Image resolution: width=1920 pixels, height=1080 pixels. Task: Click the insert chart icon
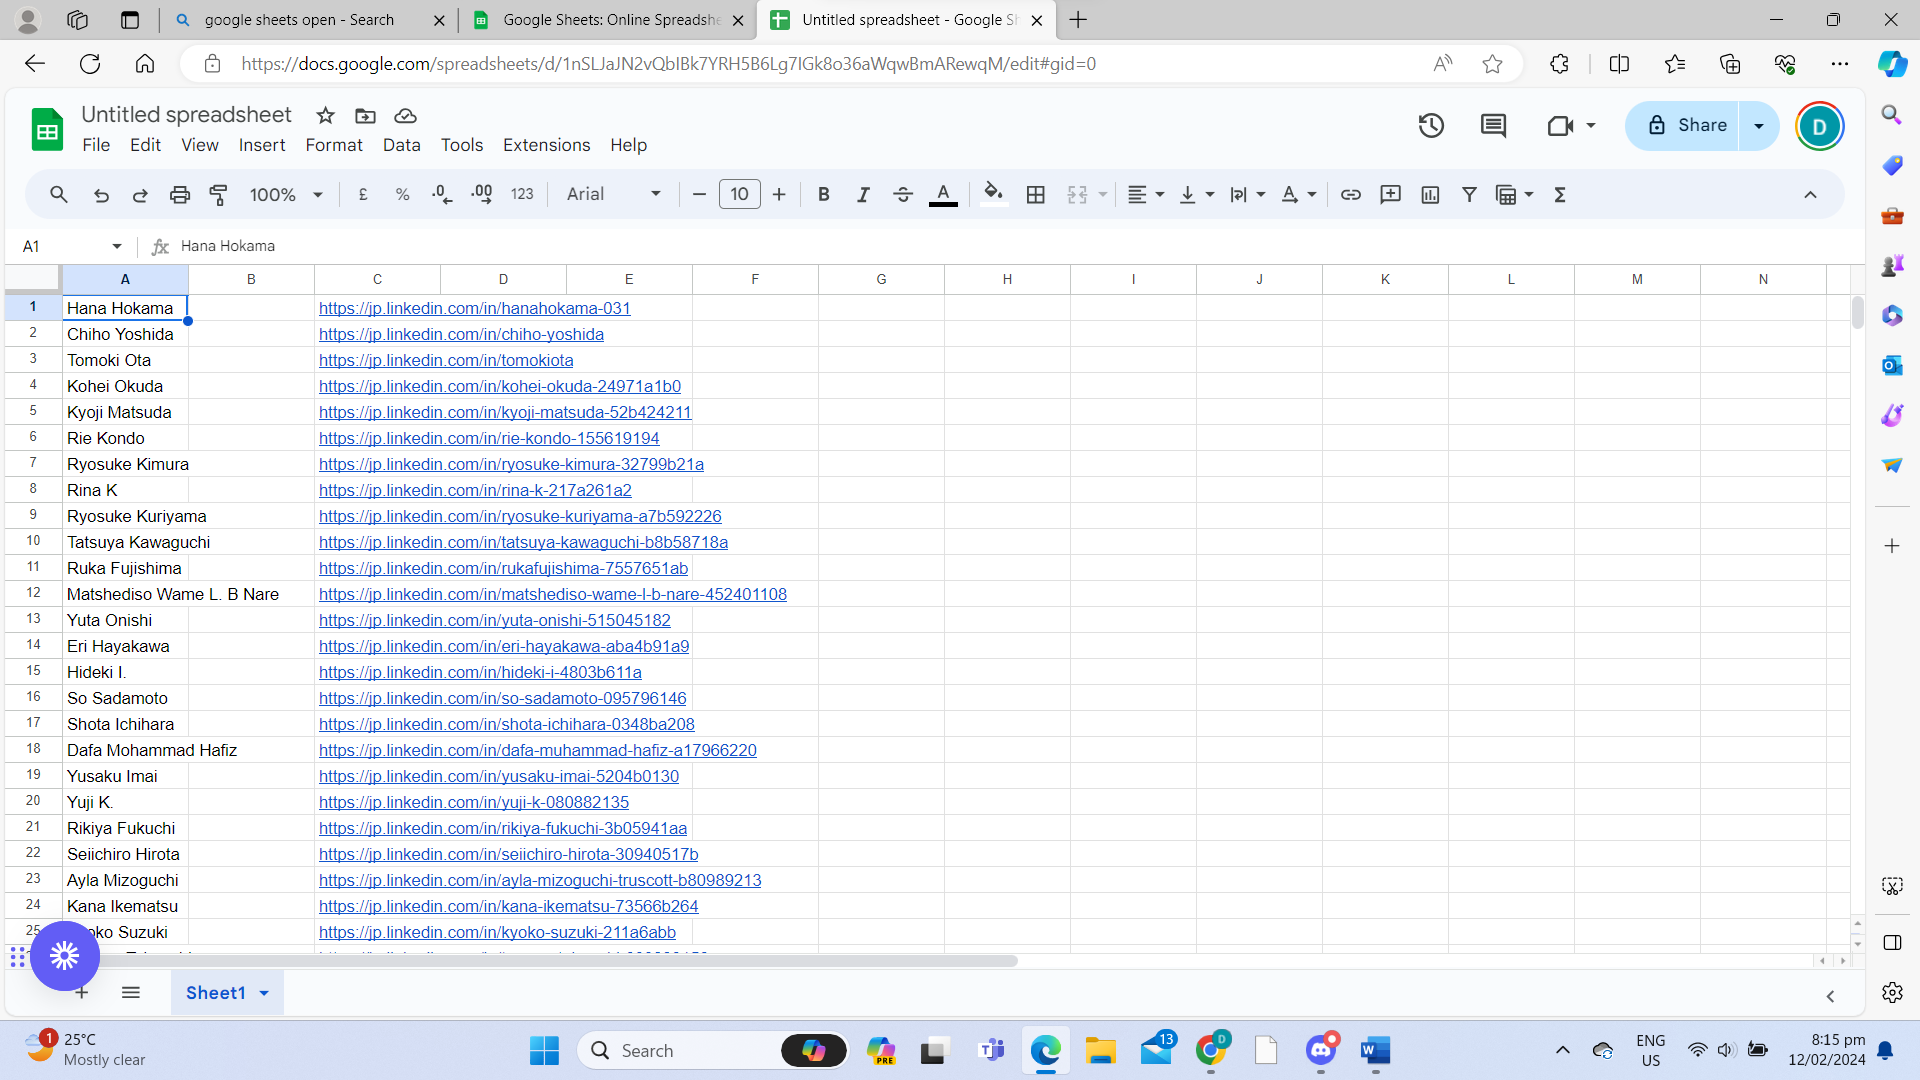click(1430, 195)
